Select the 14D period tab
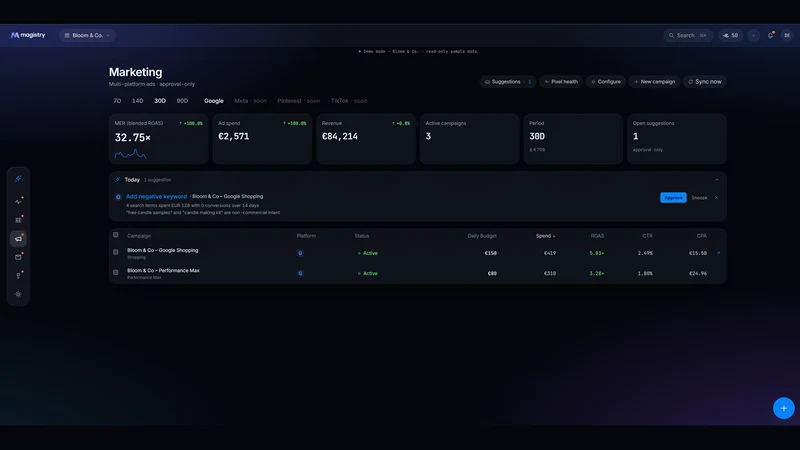Image resolution: width=800 pixels, height=450 pixels. click(138, 101)
